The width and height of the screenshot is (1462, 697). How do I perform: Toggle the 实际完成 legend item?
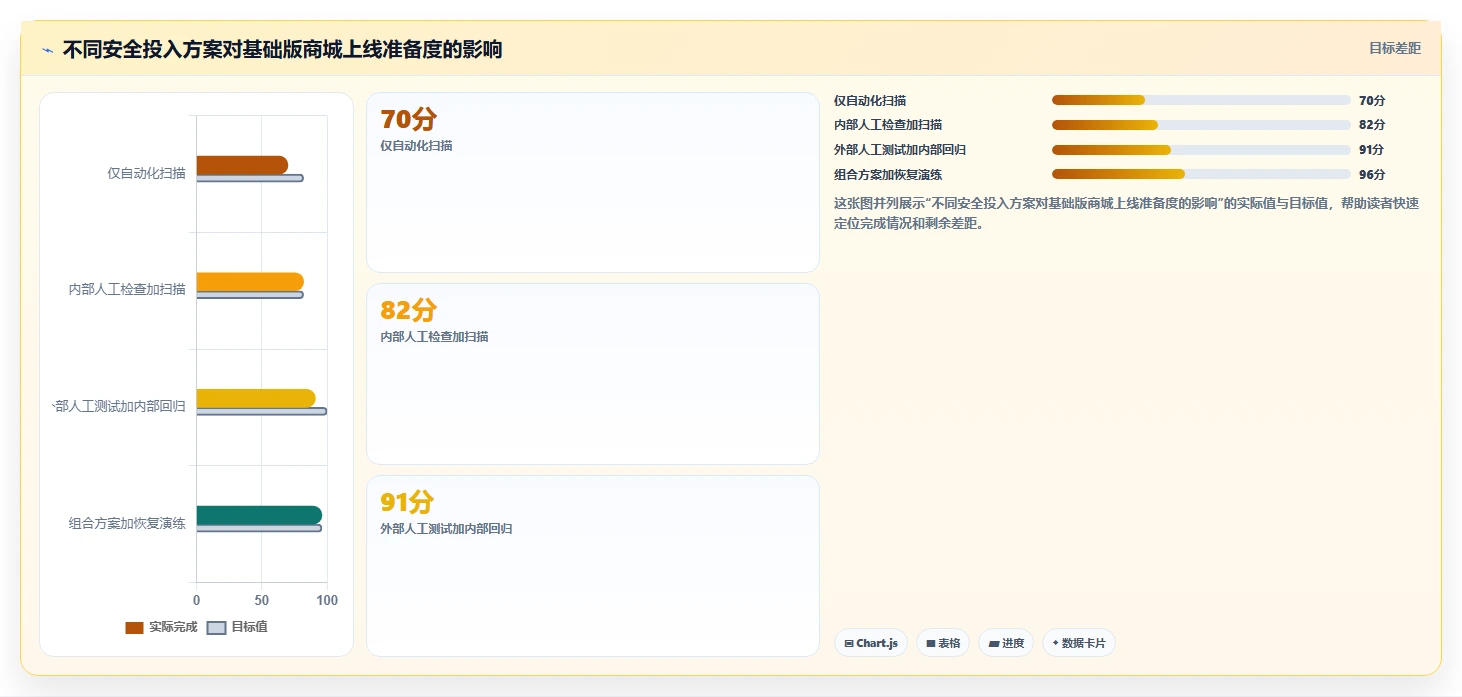161,627
